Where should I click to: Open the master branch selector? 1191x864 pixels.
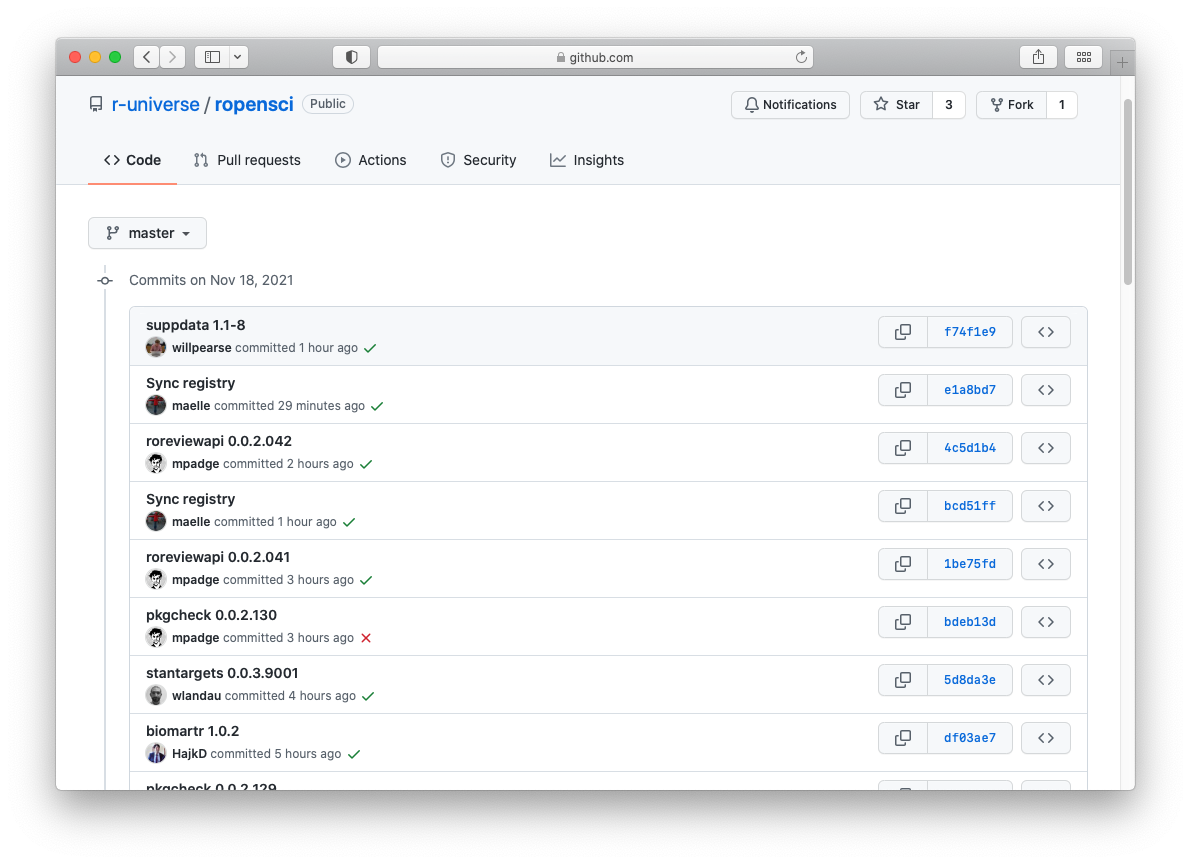pos(147,233)
